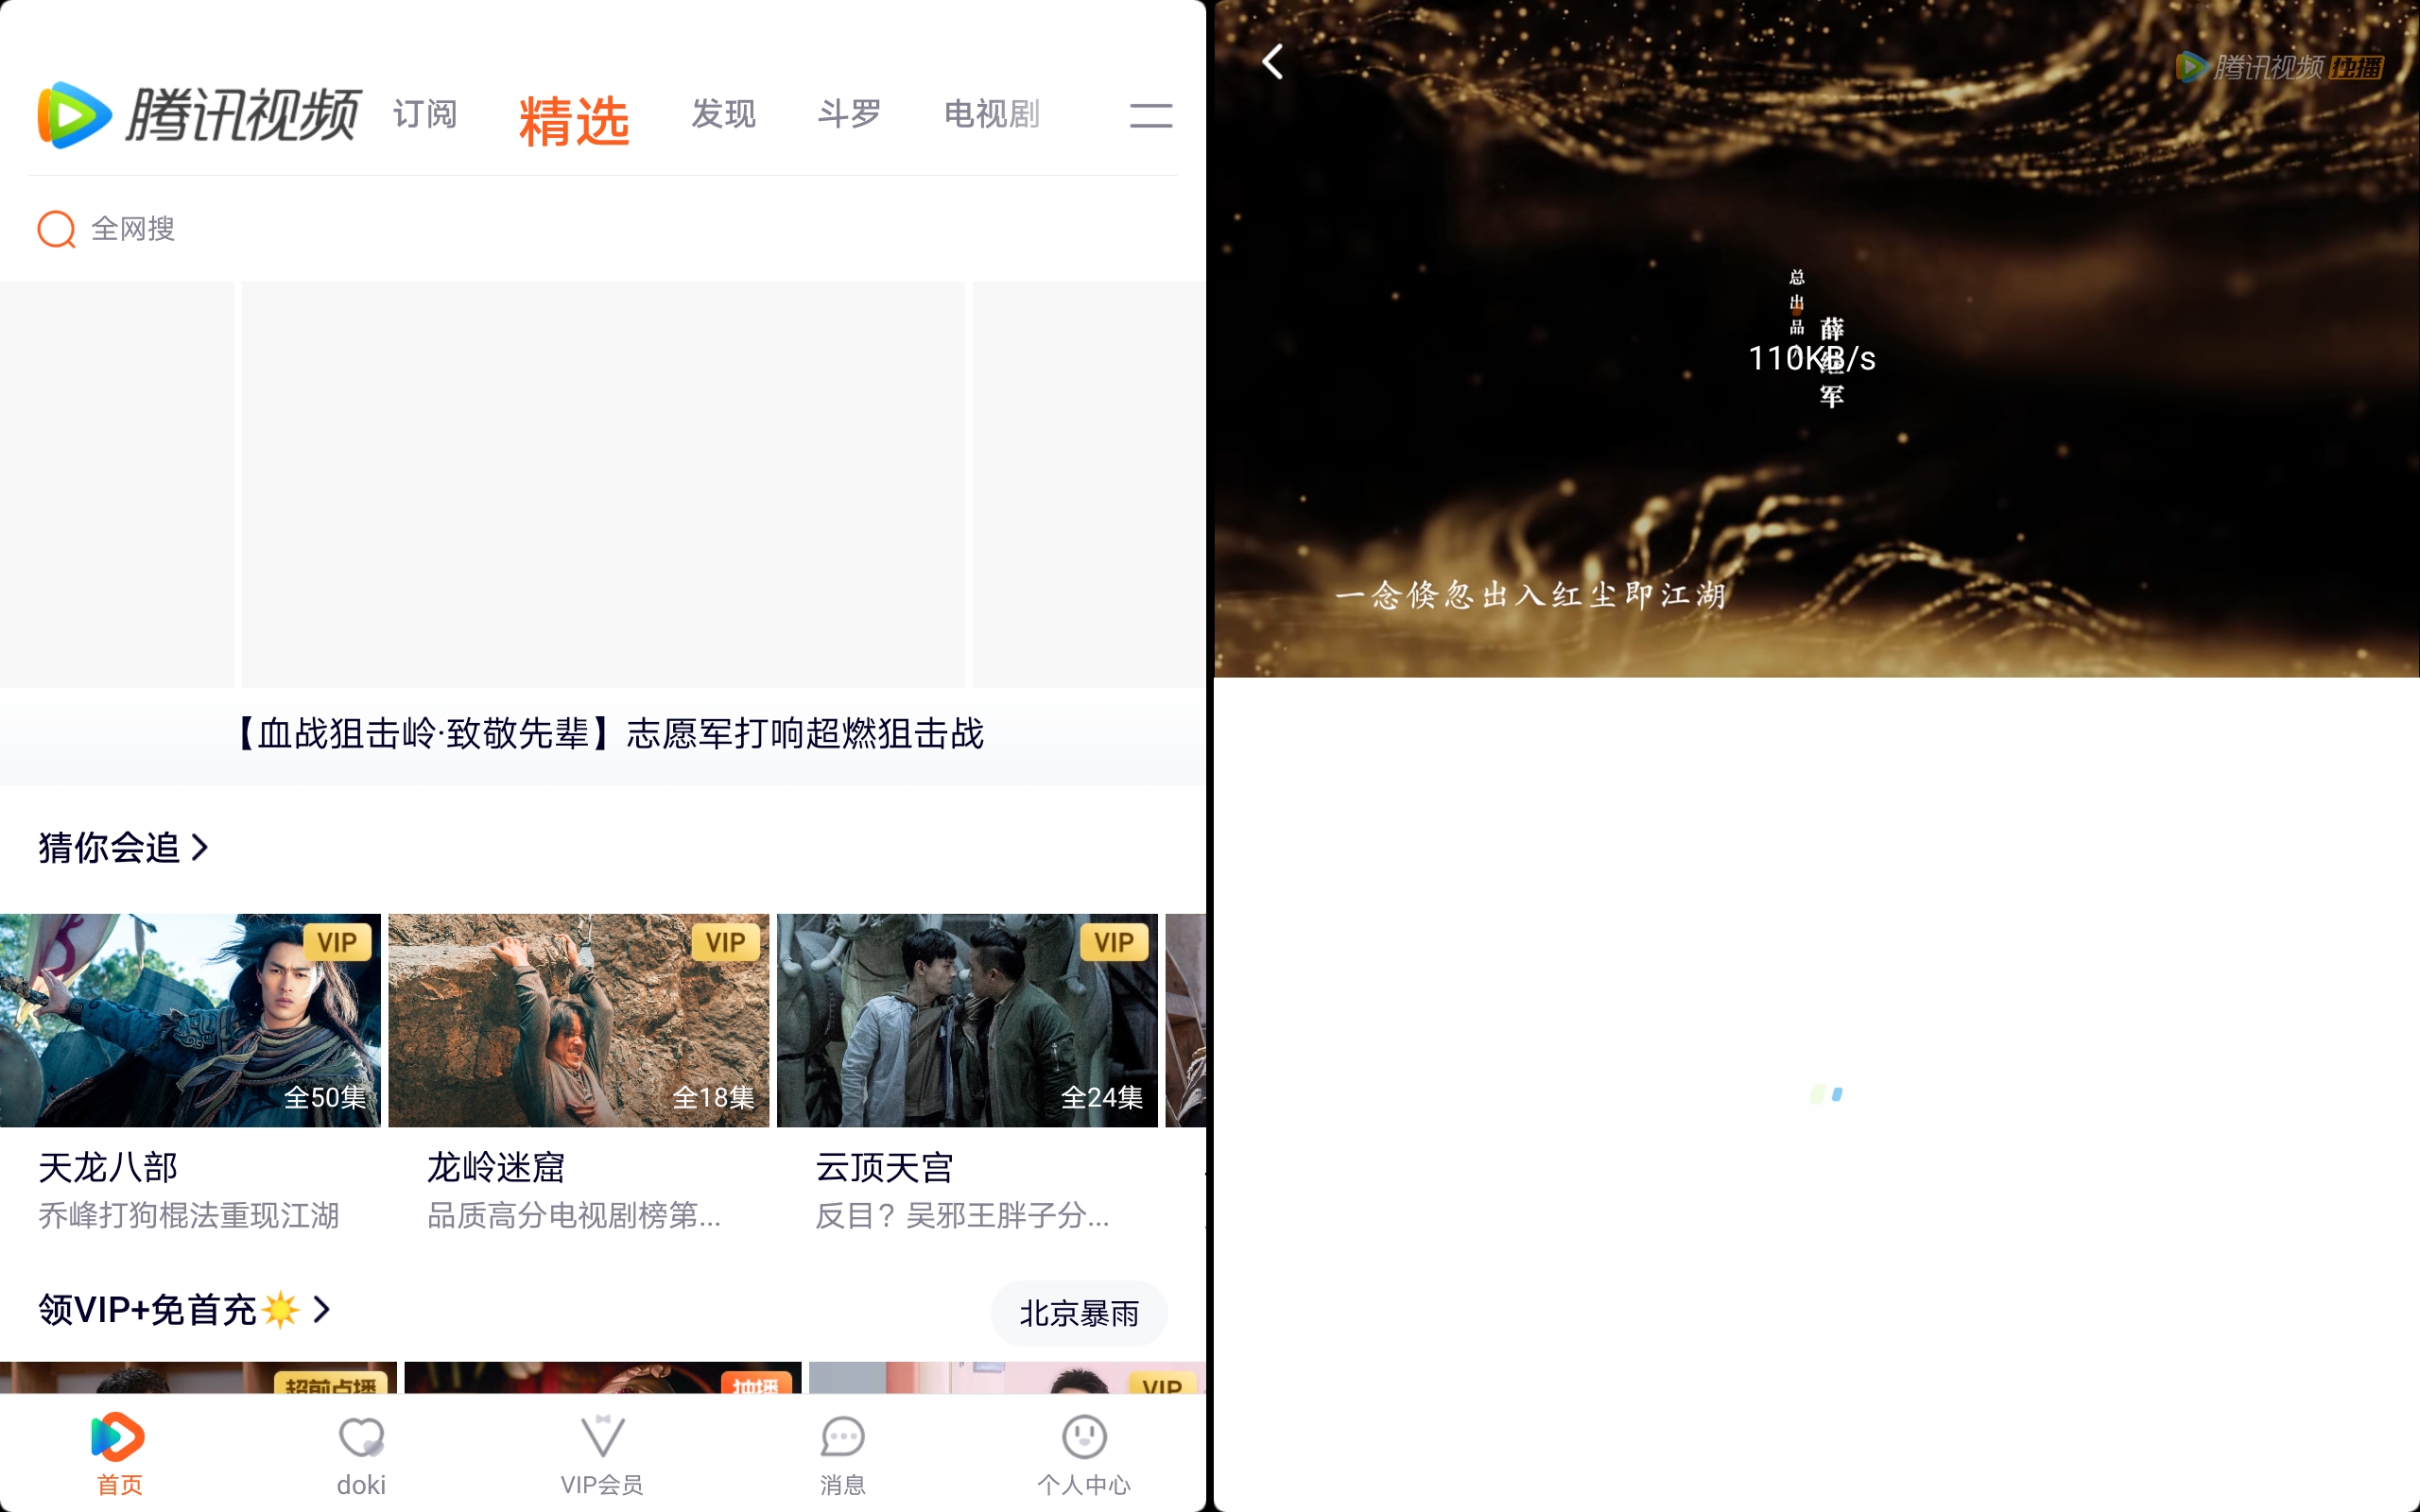Open the 消息 messages tab
The image size is (2420, 1512).
pyautogui.click(x=843, y=1455)
